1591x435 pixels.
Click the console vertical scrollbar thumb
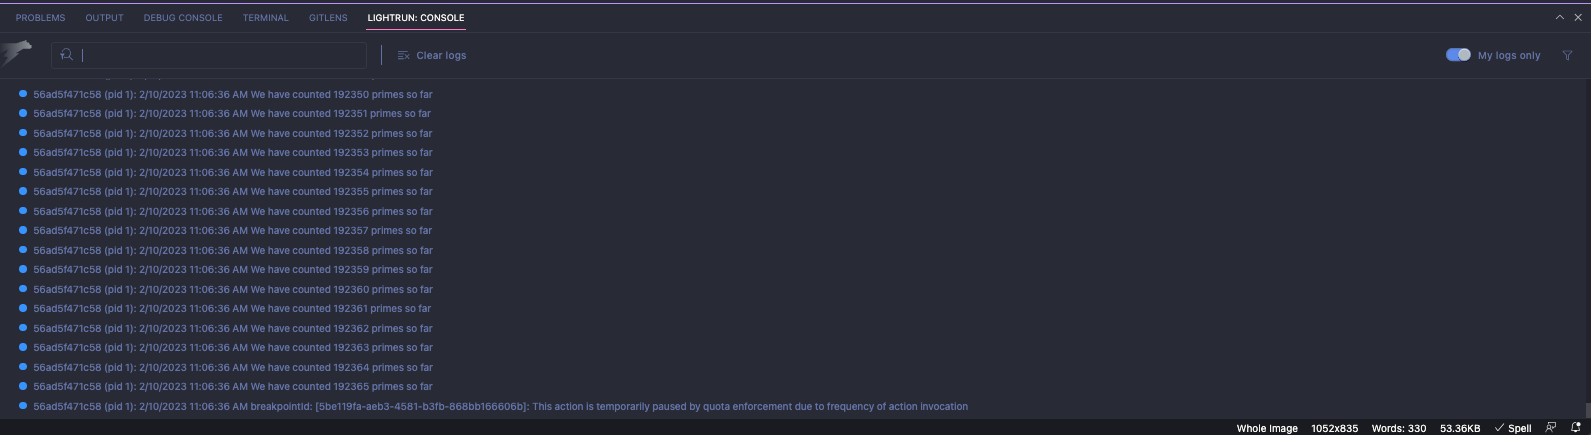click(x=1587, y=410)
